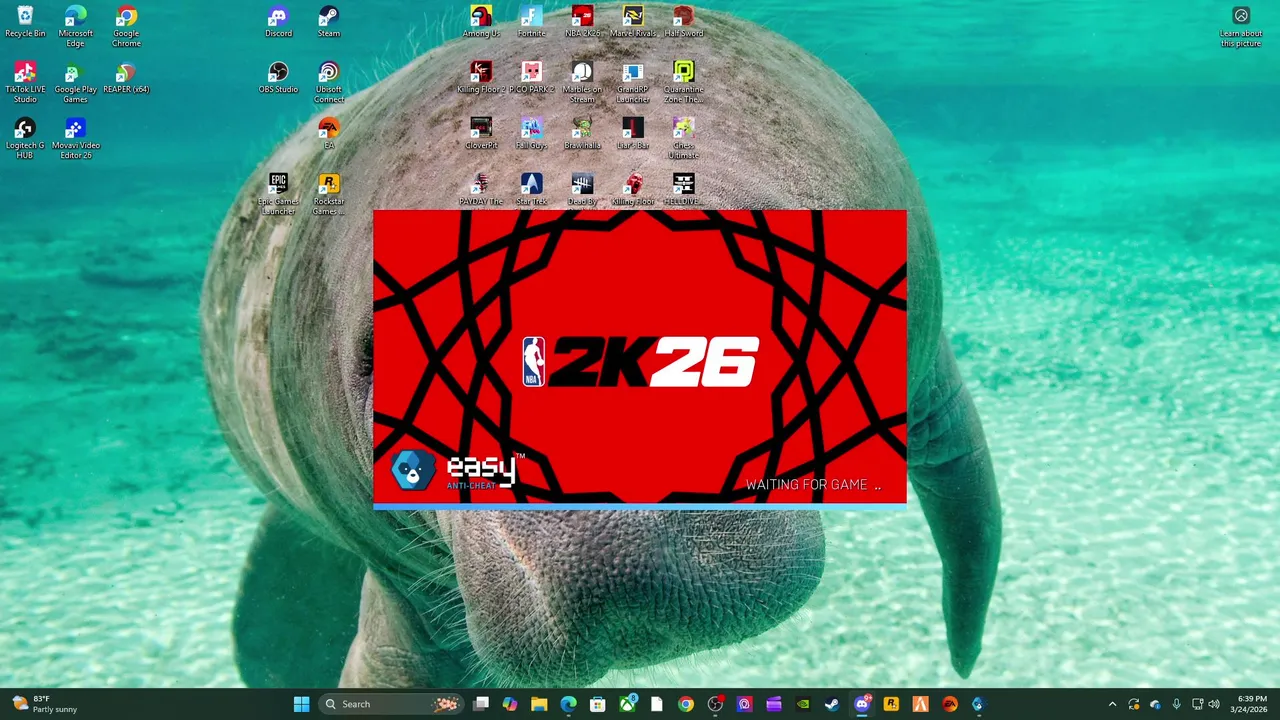Select the Movavi Video Editor 26 icon

(75, 138)
